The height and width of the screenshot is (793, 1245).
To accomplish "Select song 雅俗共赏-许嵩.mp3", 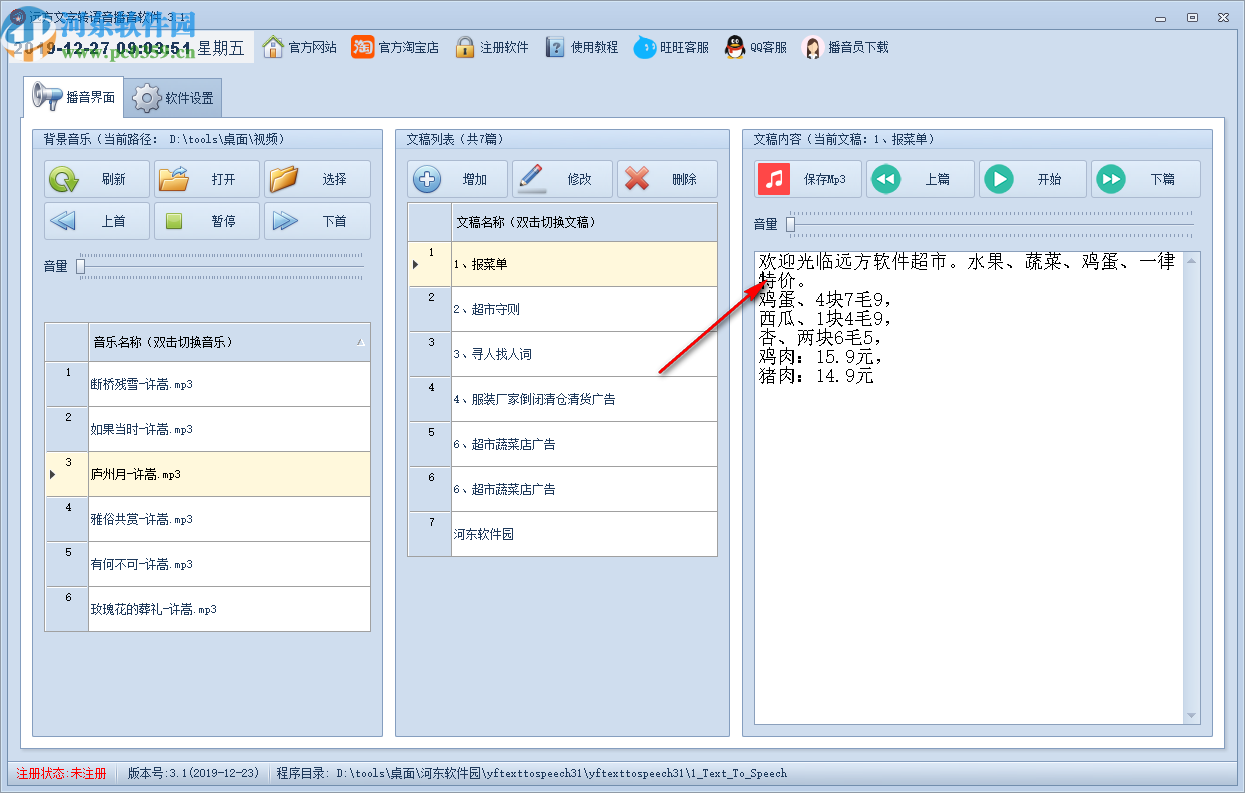I will tap(229, 519).
